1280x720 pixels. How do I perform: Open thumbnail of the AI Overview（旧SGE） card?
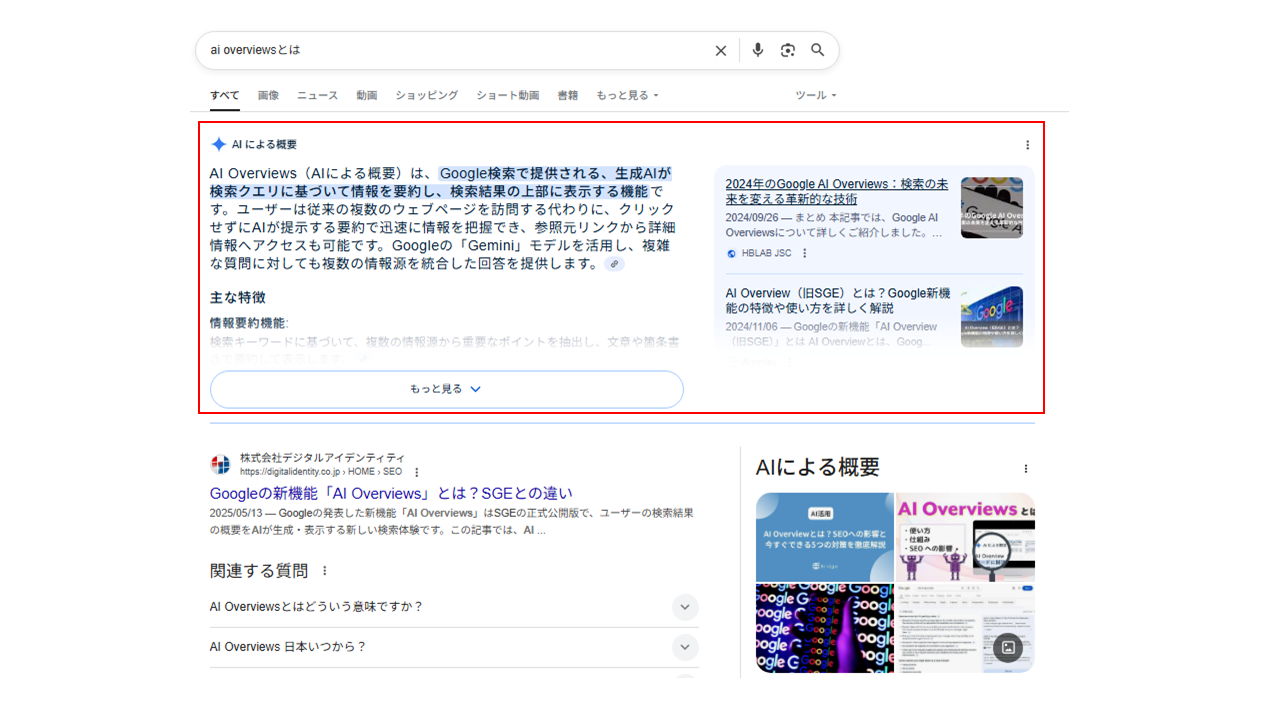(x=992, y=317)
